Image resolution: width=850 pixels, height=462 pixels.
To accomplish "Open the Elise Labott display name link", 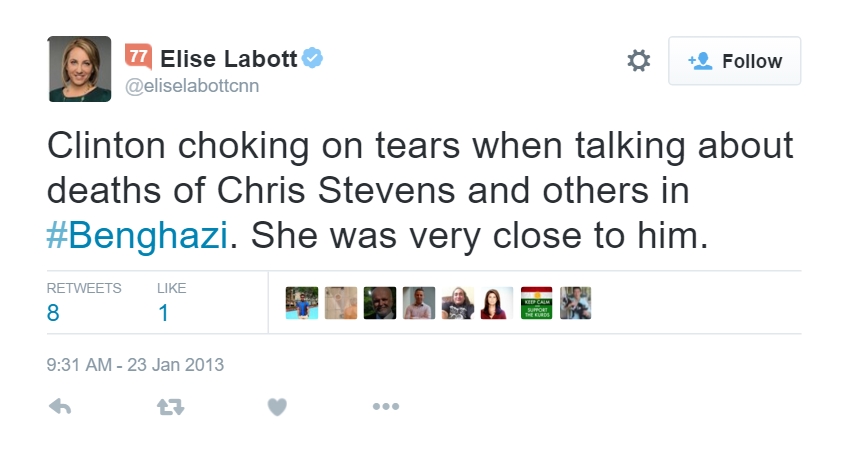I will pyautogui.click(x=228, y=58).
